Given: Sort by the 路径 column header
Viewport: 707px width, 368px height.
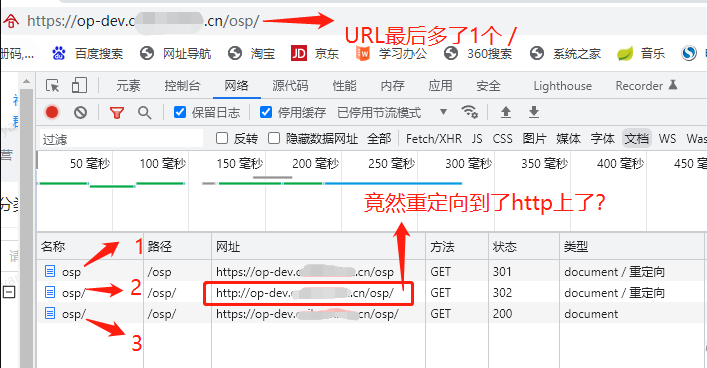Looking at the screenshot, I should coord(178,246).
